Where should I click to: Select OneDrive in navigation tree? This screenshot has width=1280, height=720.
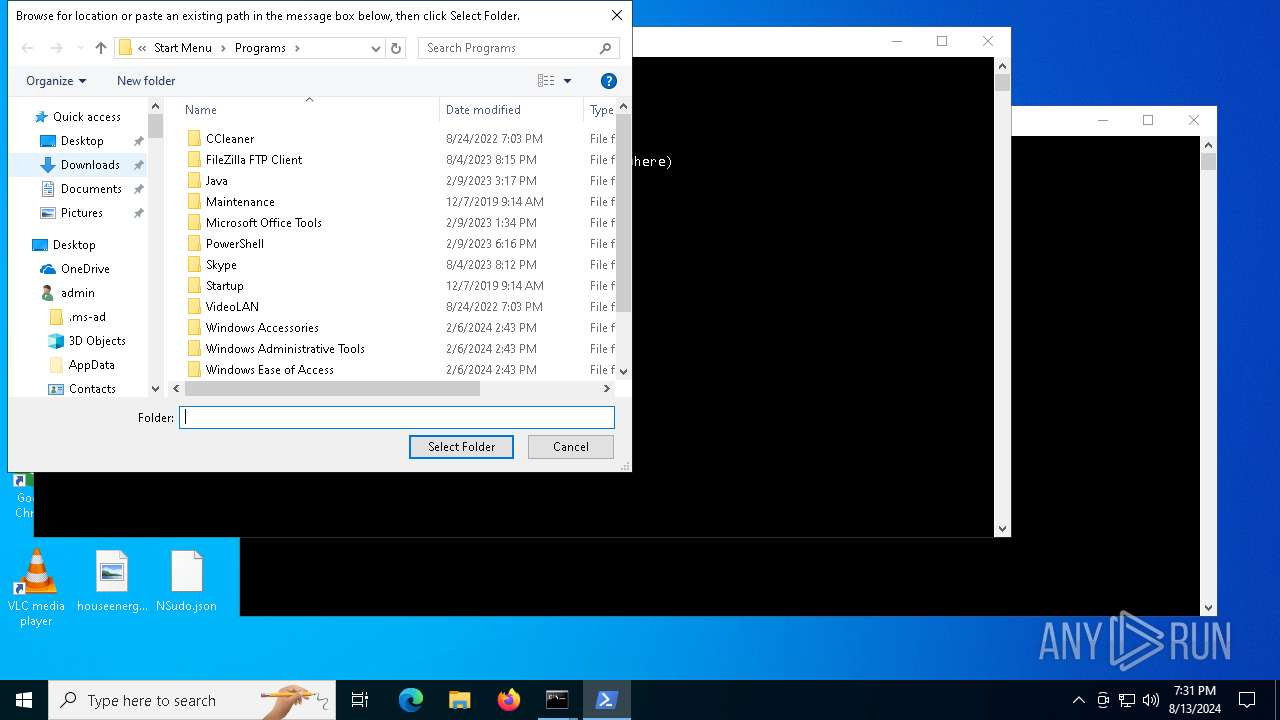point(85,269)
